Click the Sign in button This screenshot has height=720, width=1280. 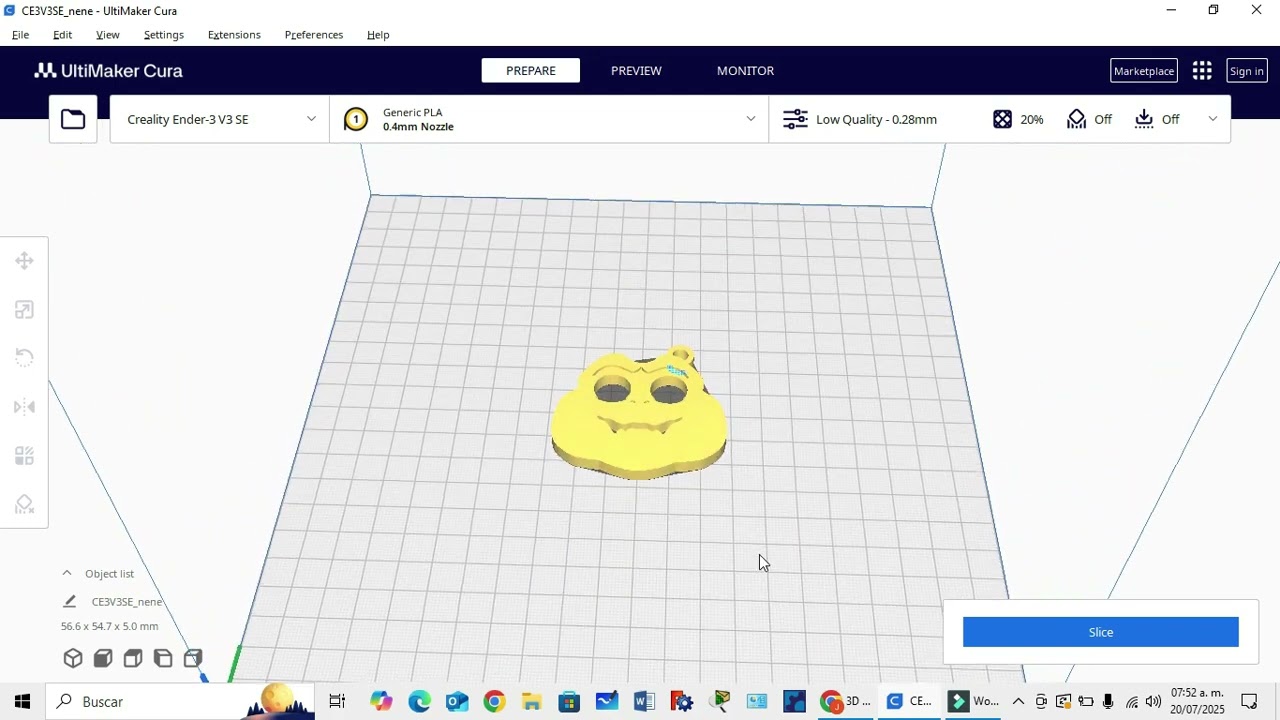(1246, 71)
